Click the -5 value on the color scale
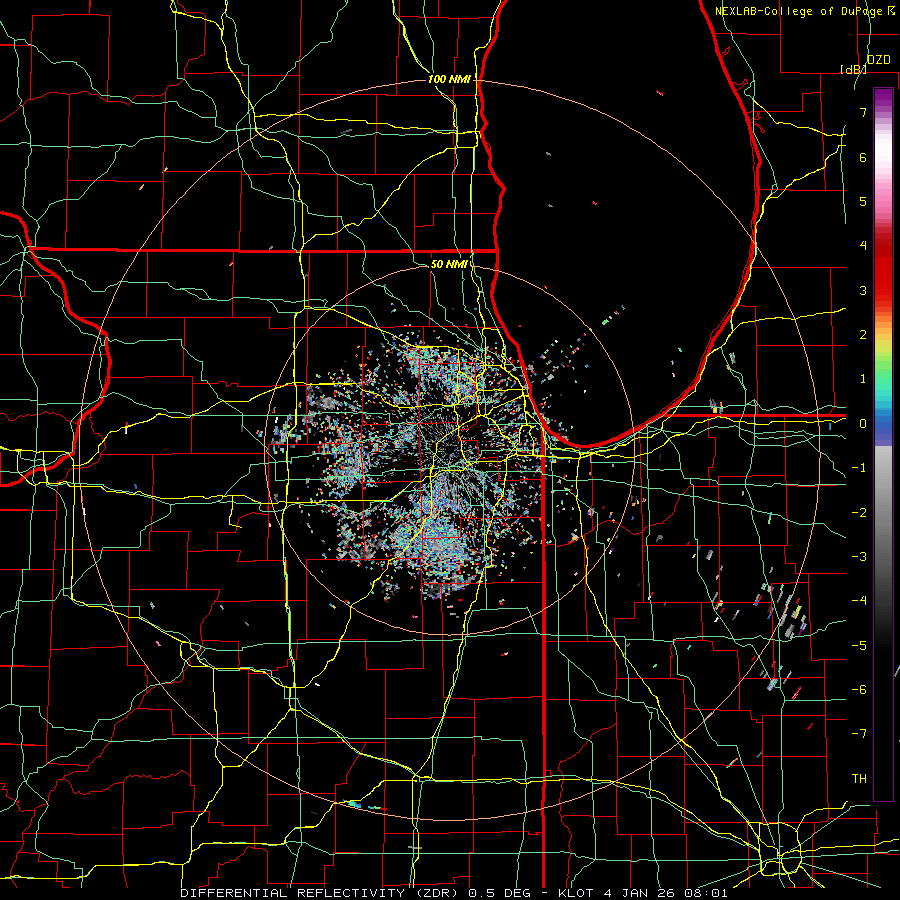 point(859,645)
